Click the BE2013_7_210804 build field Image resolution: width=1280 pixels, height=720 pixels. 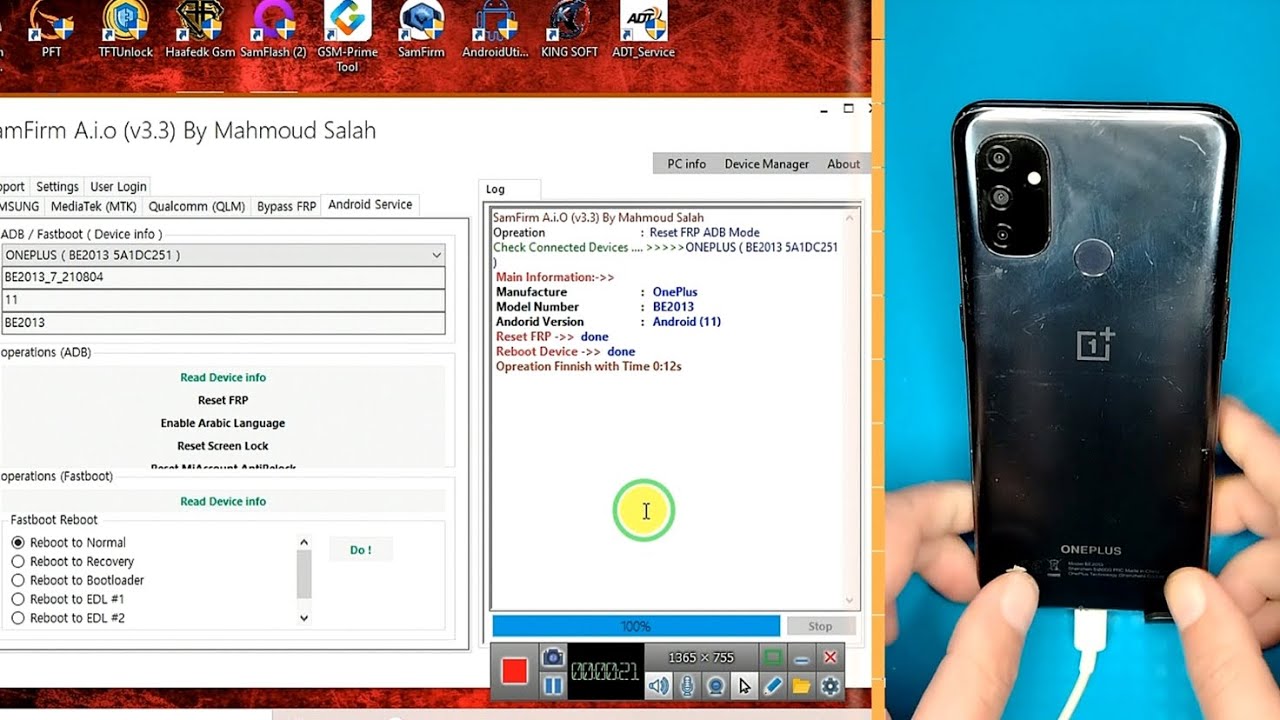coord(223,277)
